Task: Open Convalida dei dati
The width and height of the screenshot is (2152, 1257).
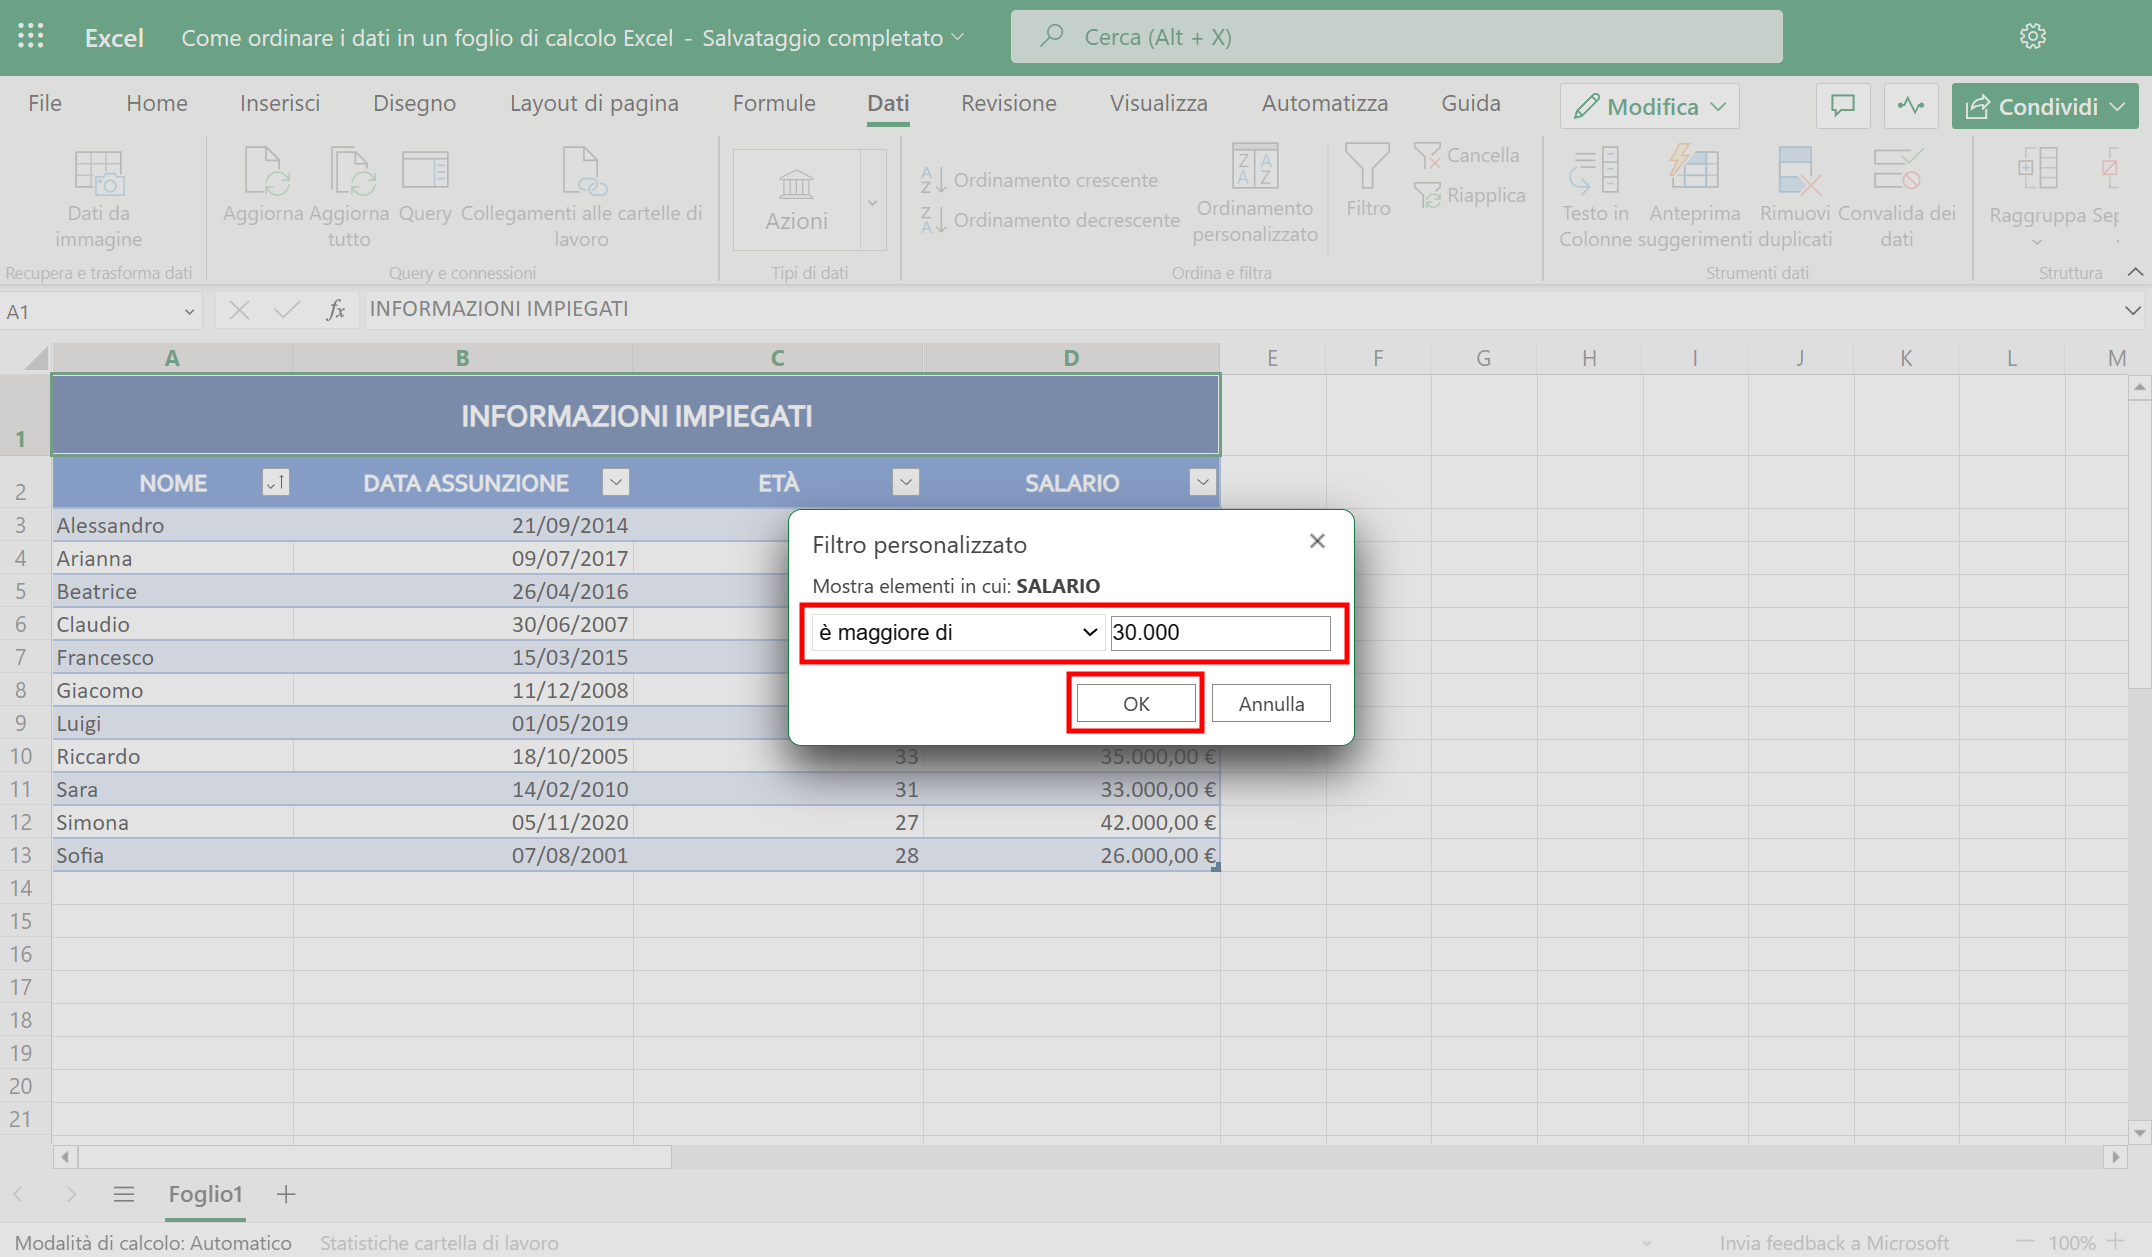Action: tap(1896, 190)
